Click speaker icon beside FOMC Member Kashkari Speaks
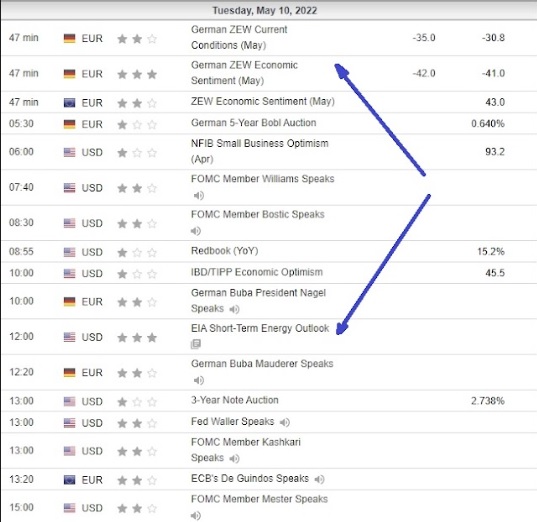 (234, 459)
